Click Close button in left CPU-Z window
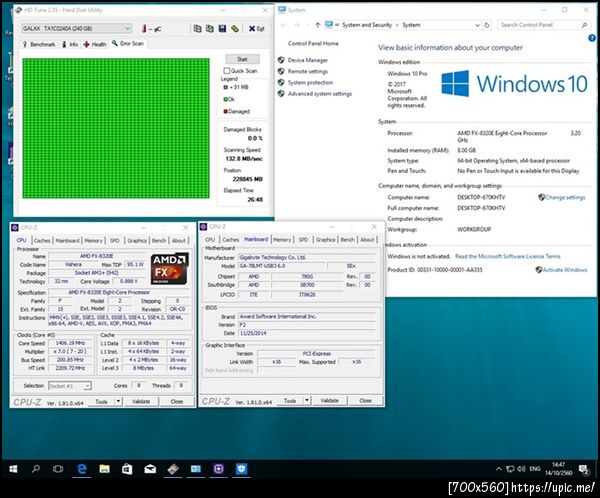The height and width of the screenshot is (498, 600). coord(176,402)
